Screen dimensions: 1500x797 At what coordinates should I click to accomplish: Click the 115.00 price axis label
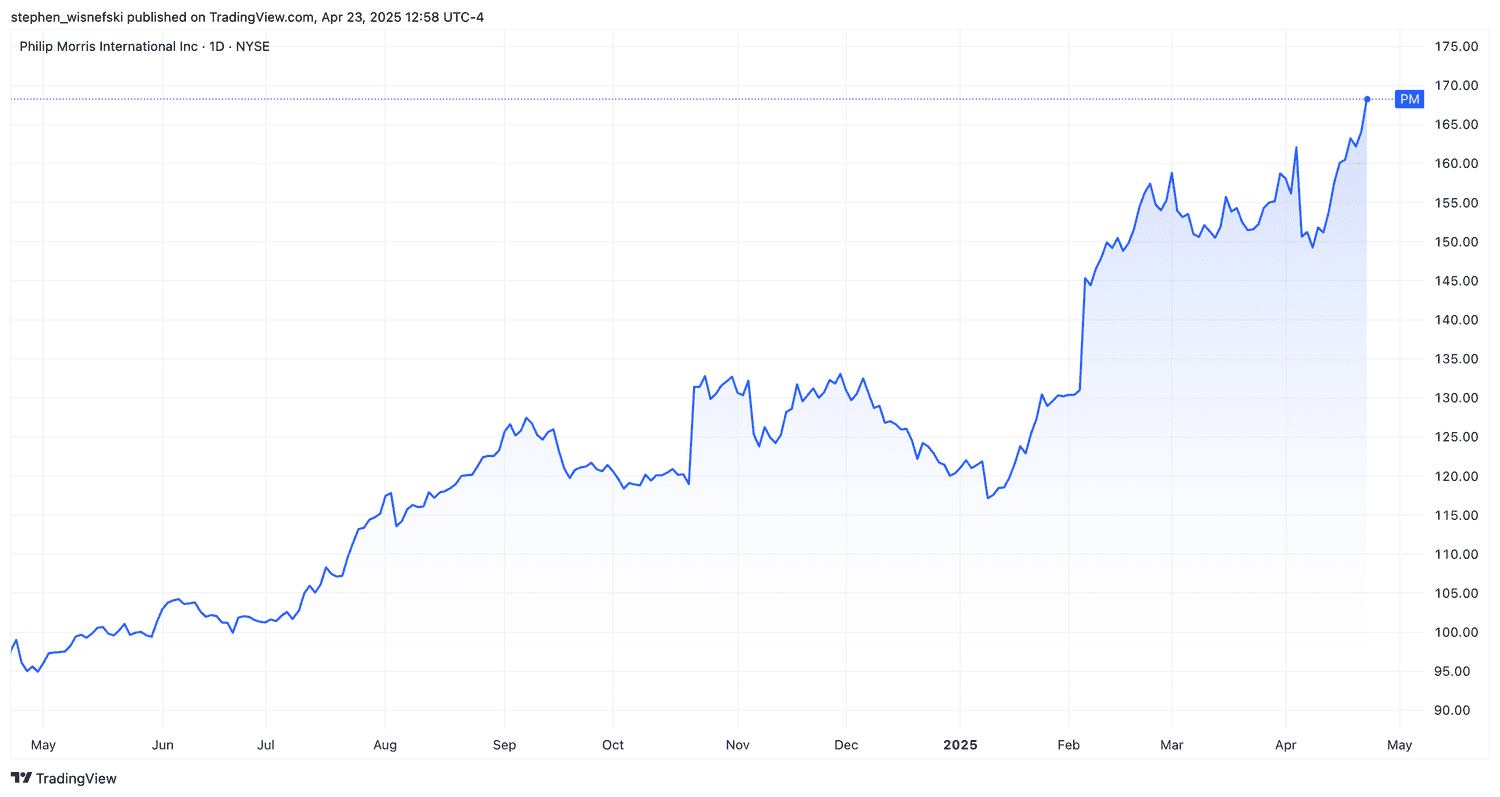click(x=1454, y=515)
